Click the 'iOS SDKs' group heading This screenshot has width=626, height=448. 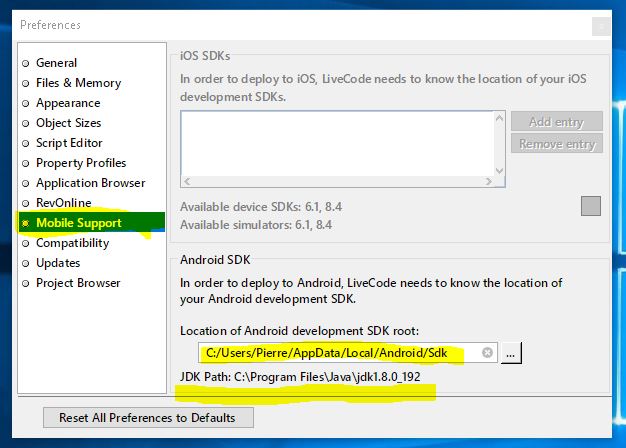205,56
